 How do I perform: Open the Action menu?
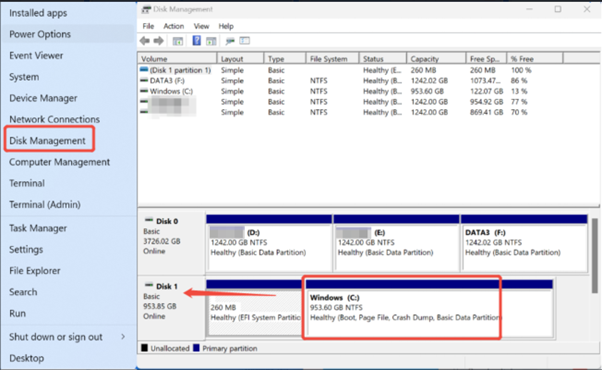tap(174, 26)
